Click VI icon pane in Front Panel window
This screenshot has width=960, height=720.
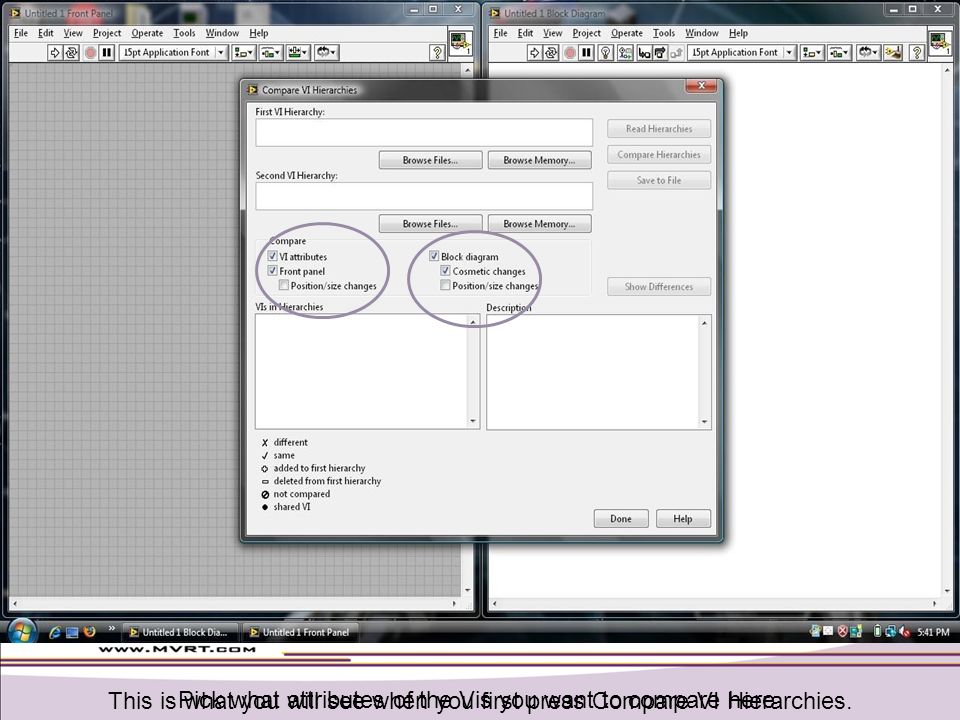460,43
